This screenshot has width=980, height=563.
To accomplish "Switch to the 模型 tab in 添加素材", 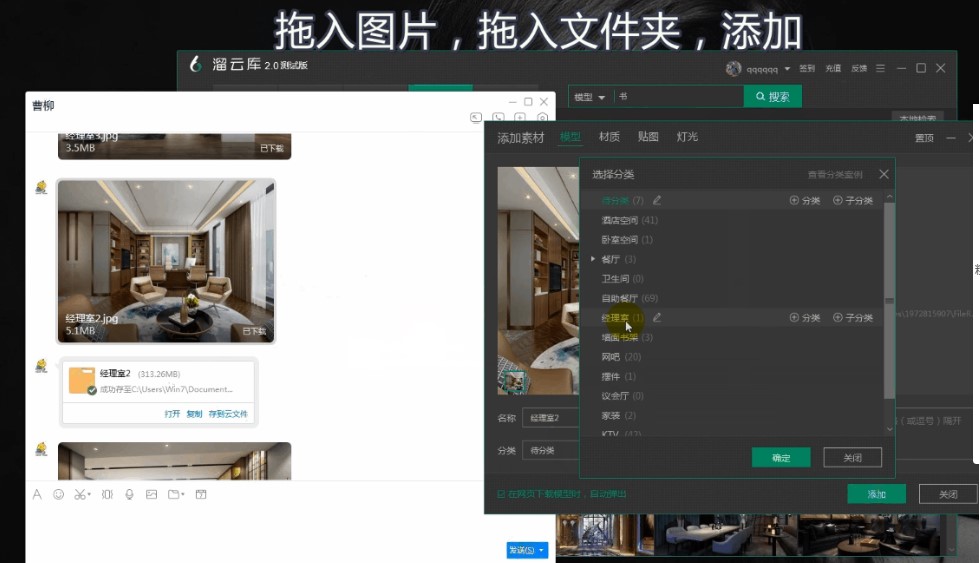I will tap(569, 137).
